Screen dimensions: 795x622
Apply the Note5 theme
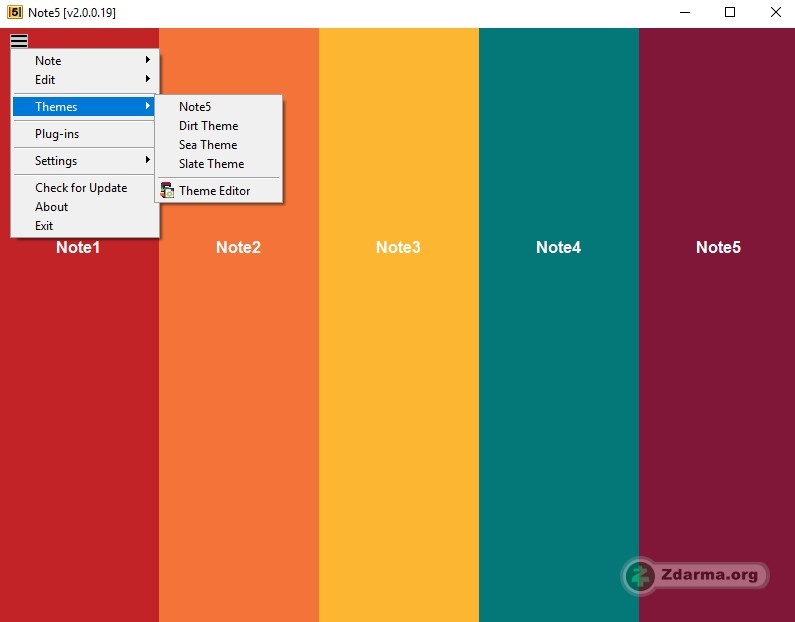pyautogui.click(x=219, y=106)
